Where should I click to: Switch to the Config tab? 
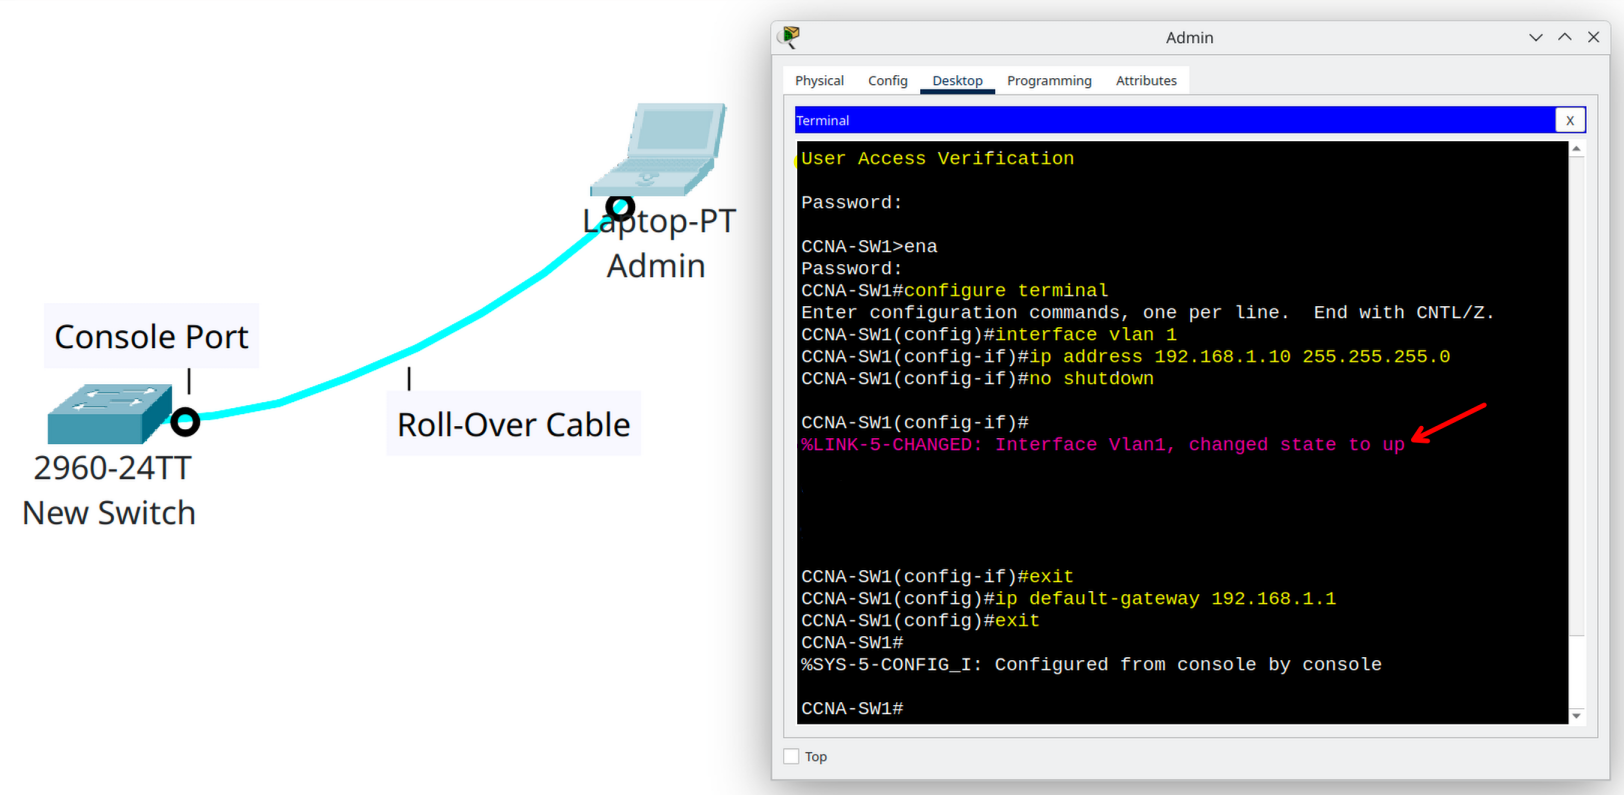pos(887,81)
